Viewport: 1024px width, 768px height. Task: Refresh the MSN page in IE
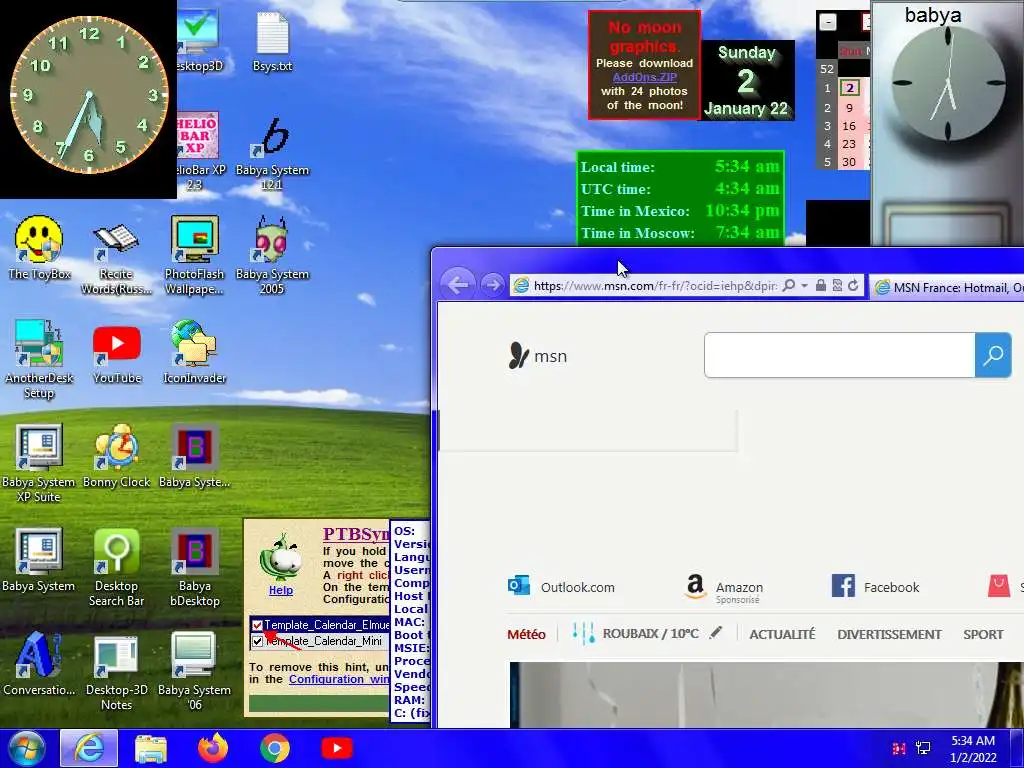(853, 285)
